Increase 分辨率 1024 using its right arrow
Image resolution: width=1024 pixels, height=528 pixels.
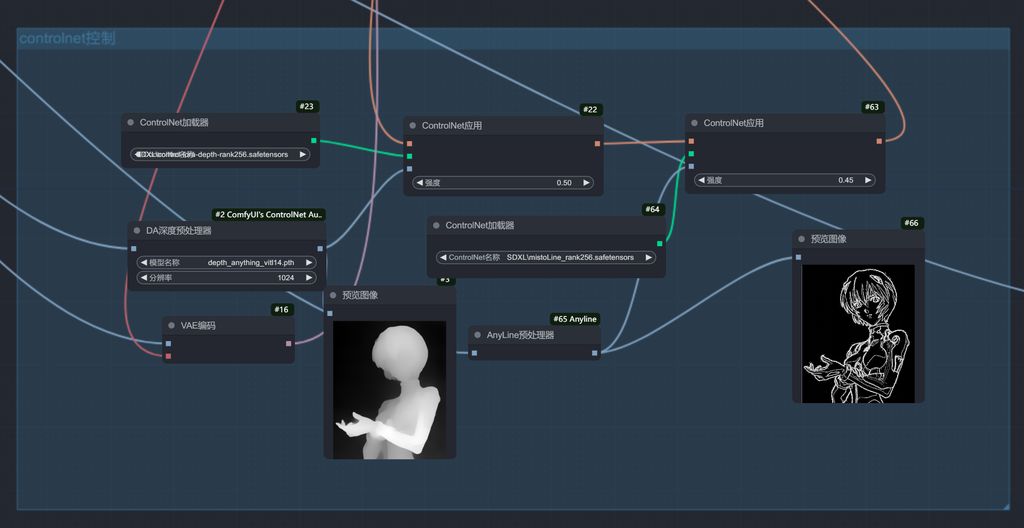coord(309,277)
